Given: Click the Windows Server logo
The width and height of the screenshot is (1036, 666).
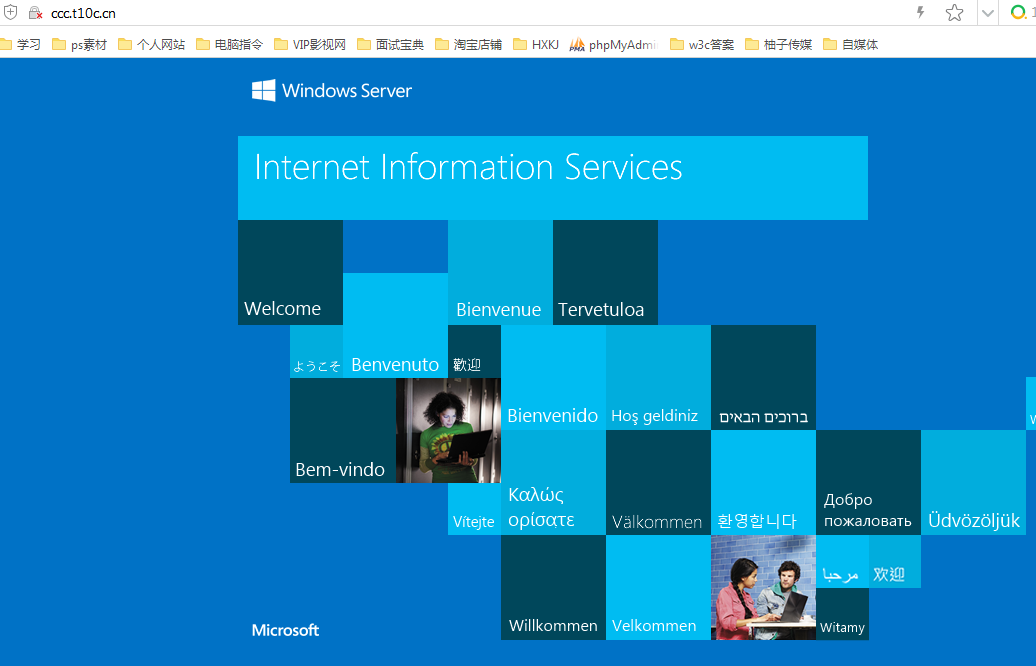Looking at the screenshot, I should 332,91.
